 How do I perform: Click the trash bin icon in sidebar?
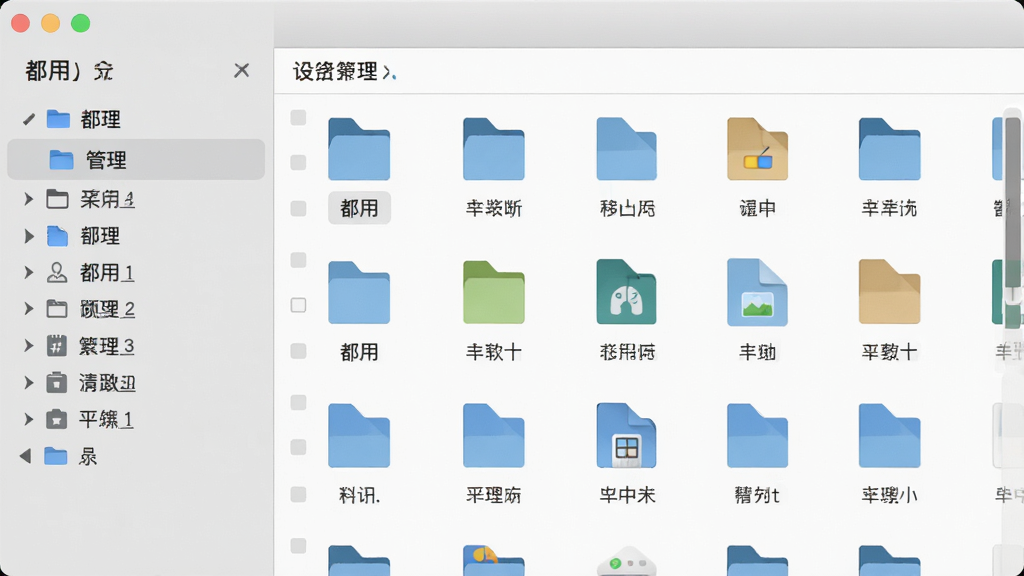tap(57, 382)
